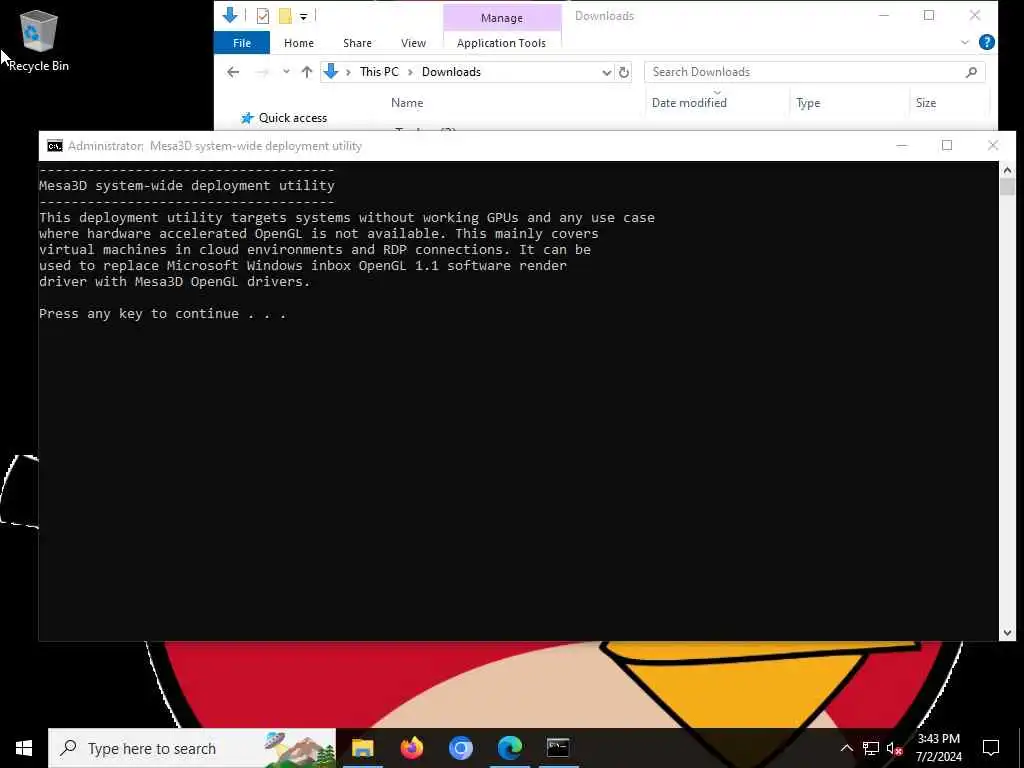Expand address bar history dropdown
This screenshot has width=1024, height=768.
coord(607,72)
